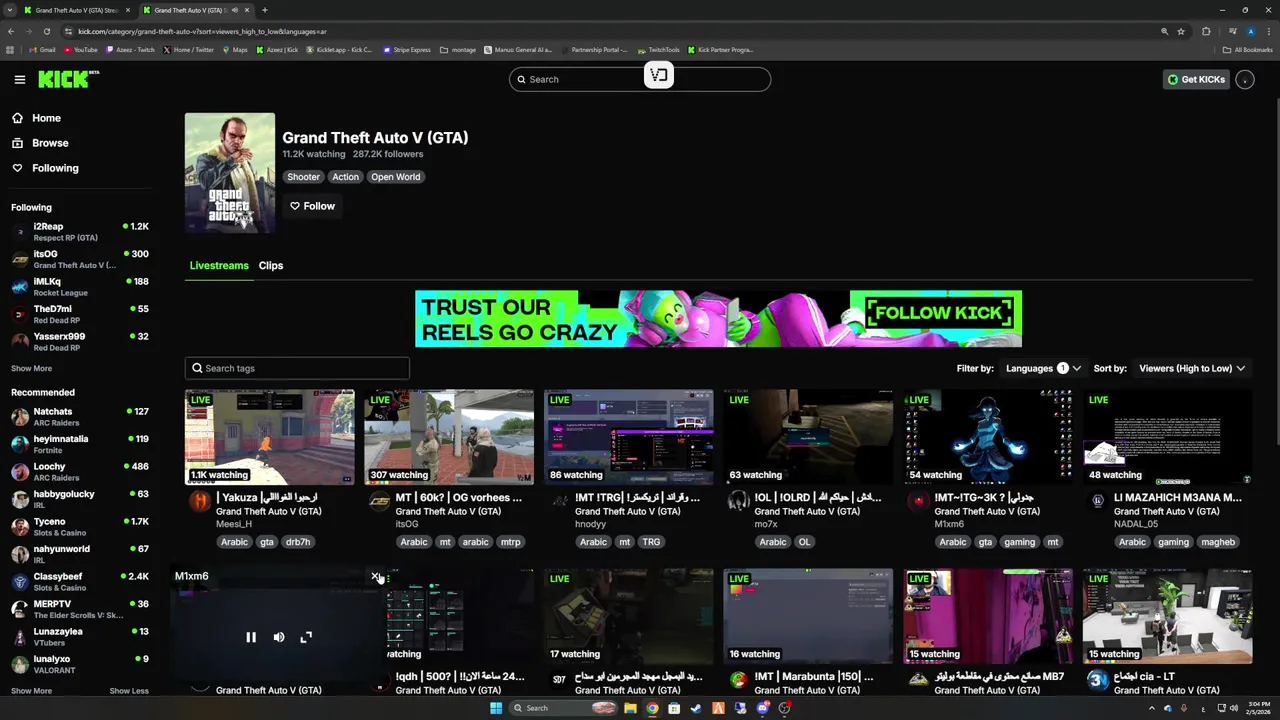Click the Home icon in sidebar
Viewport: 1280px width, 720px height.
tap(17, 118)
